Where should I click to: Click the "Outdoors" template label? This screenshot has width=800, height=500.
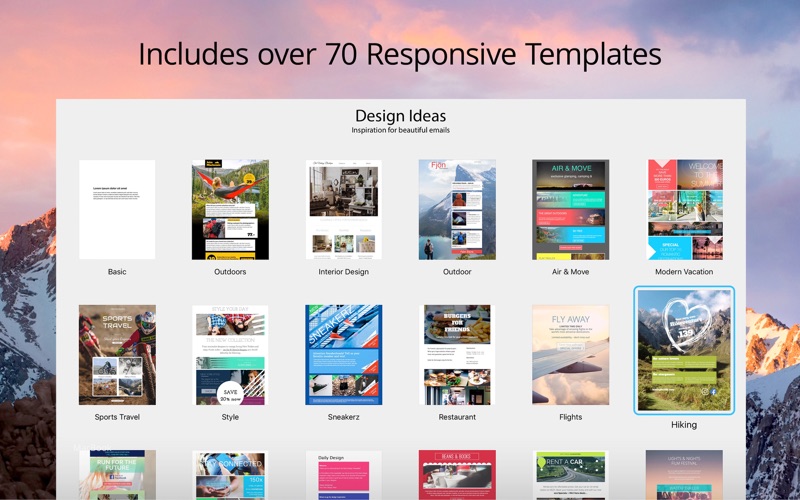(x=230, y=272)
